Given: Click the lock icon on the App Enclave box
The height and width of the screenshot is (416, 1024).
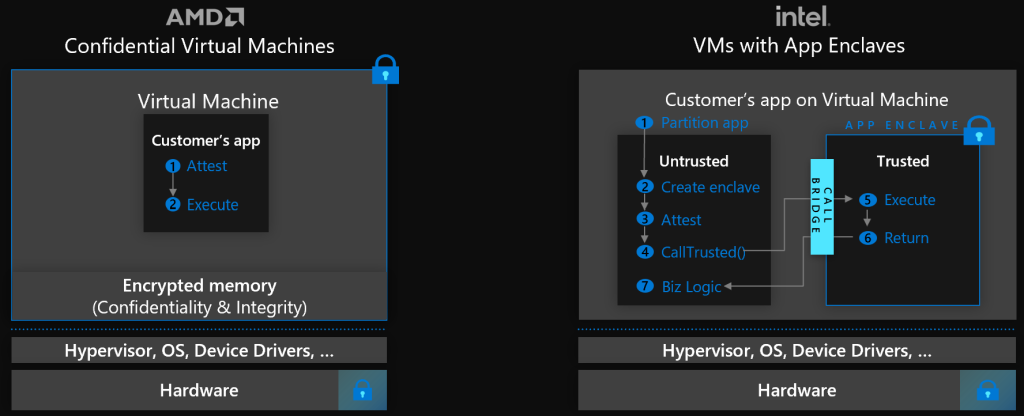Looking at the screenshot, I should [x=978, y=130].
